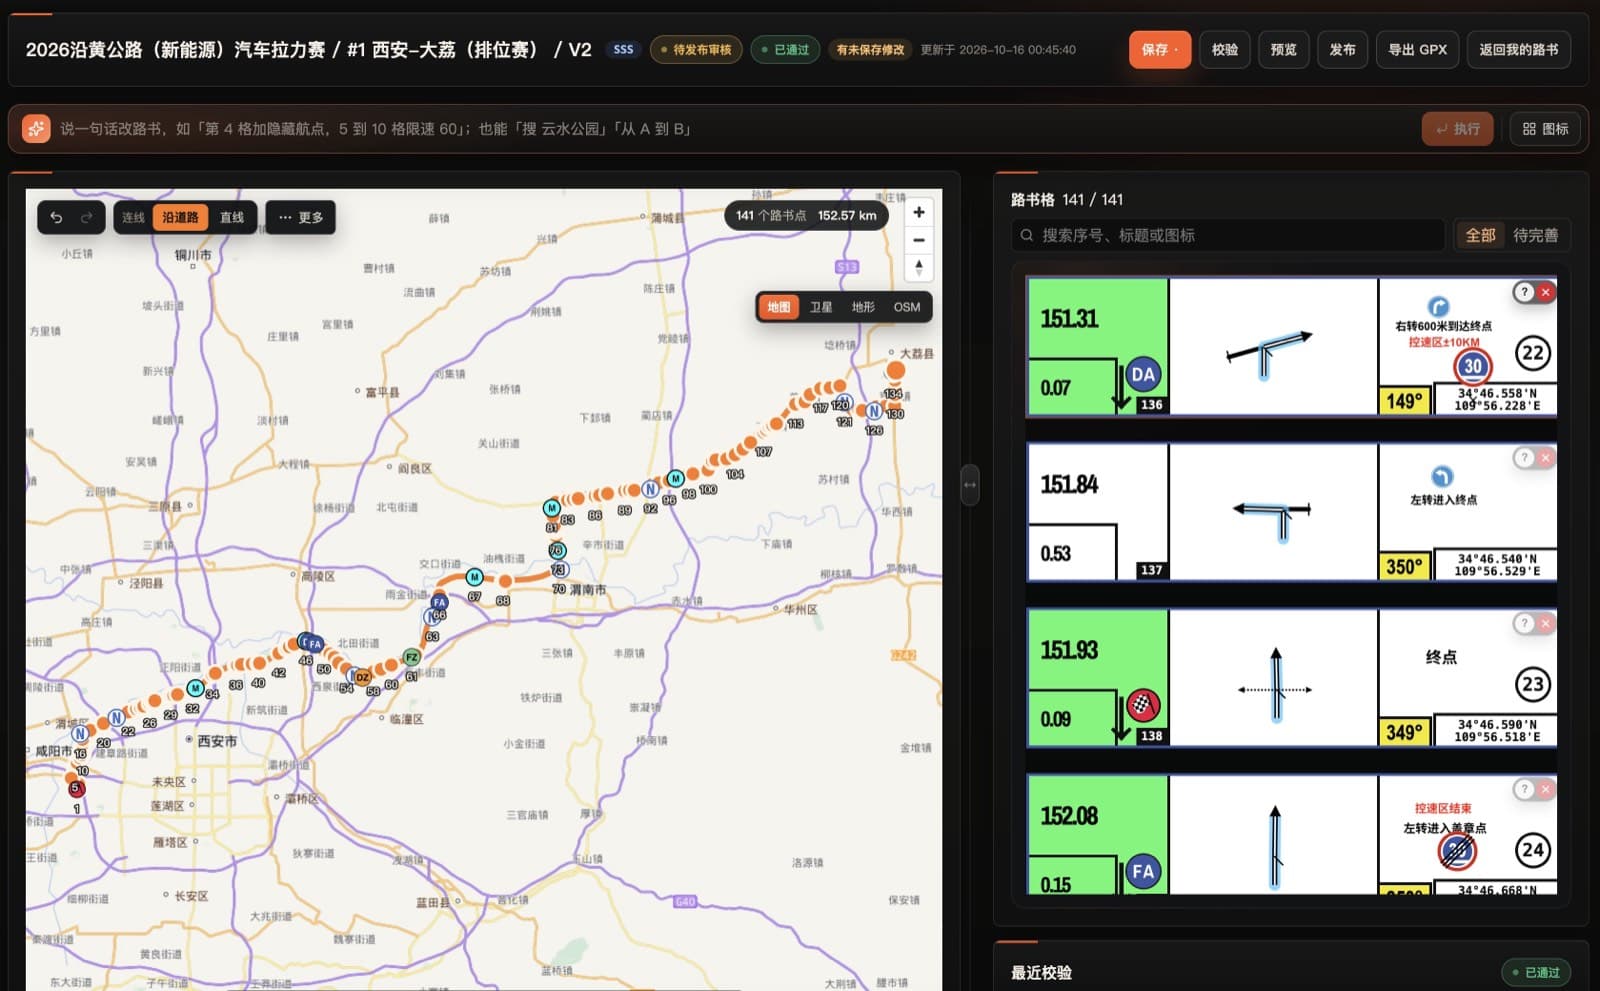The height and width of the screenshot is (991, 1600).
Task: Delete roadbook cell 136 with red X
Action: tap(1546, 292)
